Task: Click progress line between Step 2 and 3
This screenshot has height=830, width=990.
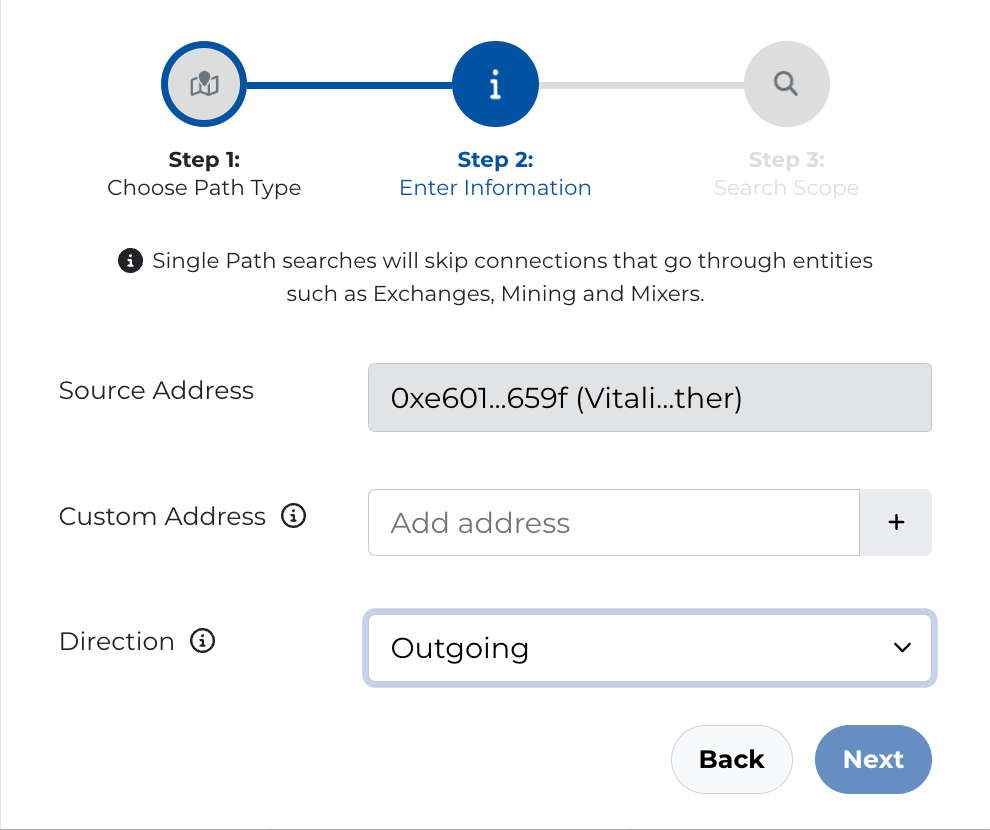Action: 640,85
